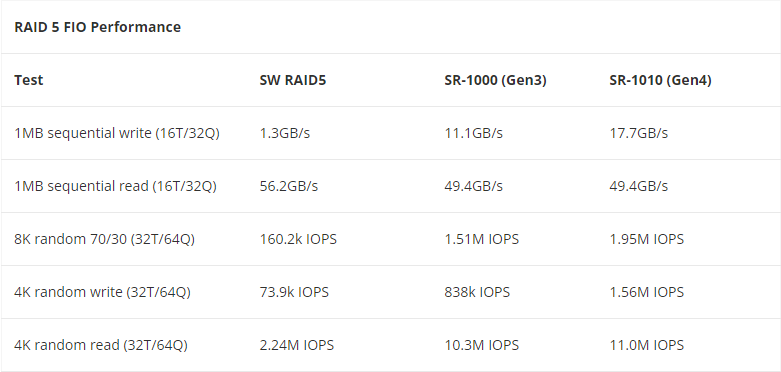The width and height of the screenshot is (781, 372).
Task: Click the SR-1010 (Gen4) column header
Action: coord(660,80)
